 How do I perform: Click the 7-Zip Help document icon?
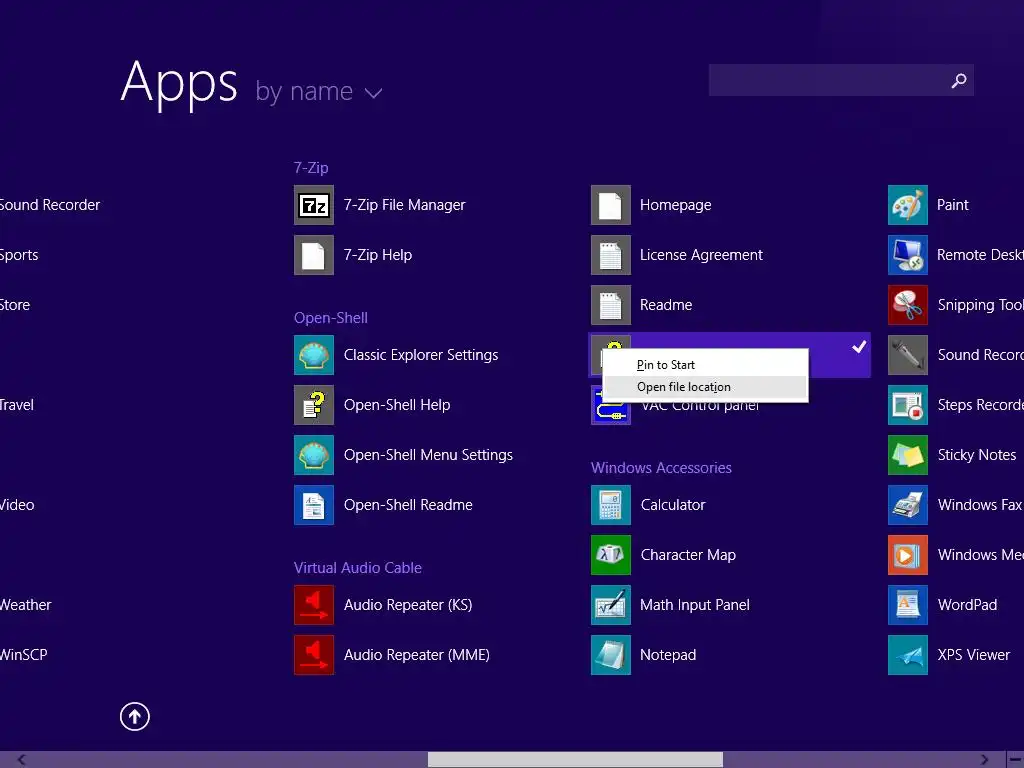pos(313,255)
